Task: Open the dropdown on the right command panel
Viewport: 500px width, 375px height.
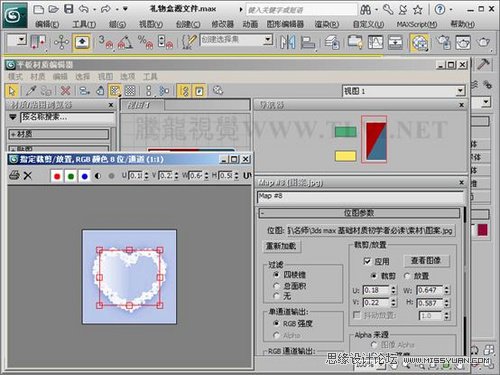Action: pos(486,102)
